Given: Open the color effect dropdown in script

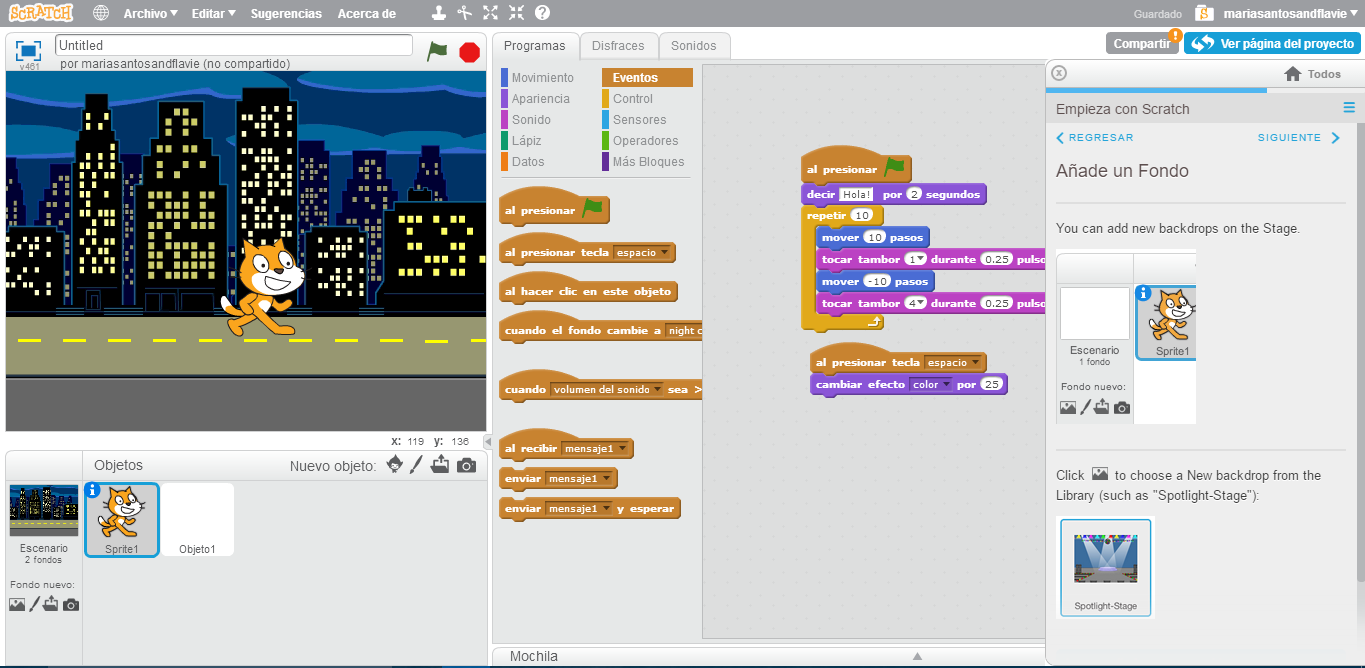Looking at the screenshot, I should [x=932, y=384].
